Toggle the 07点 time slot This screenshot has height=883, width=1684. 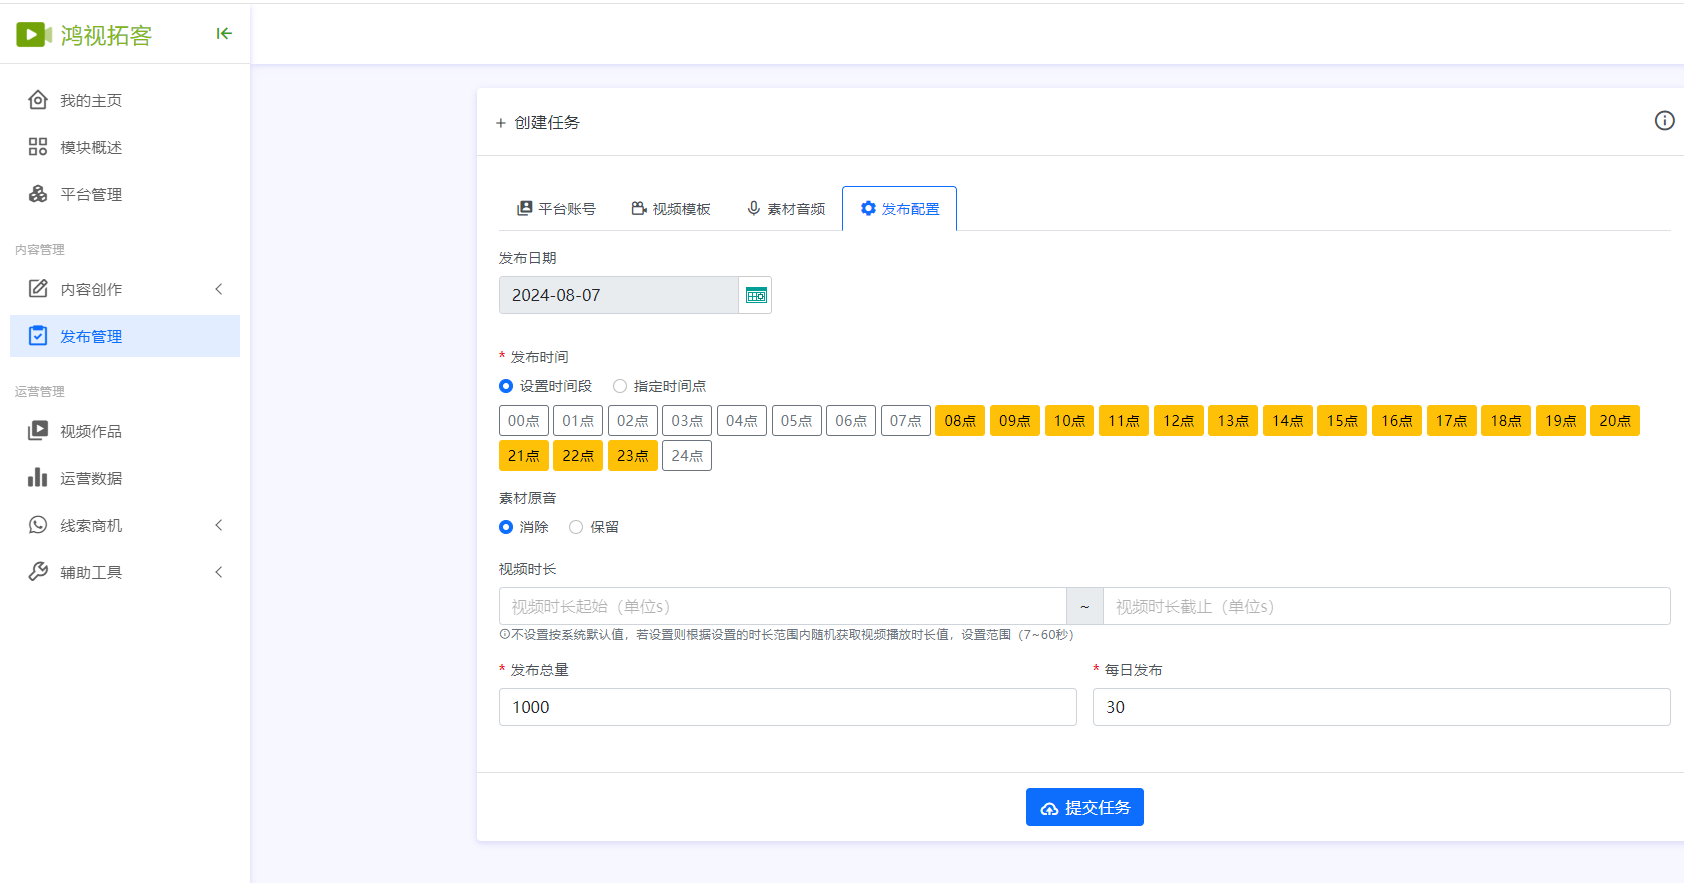[906, 421]
